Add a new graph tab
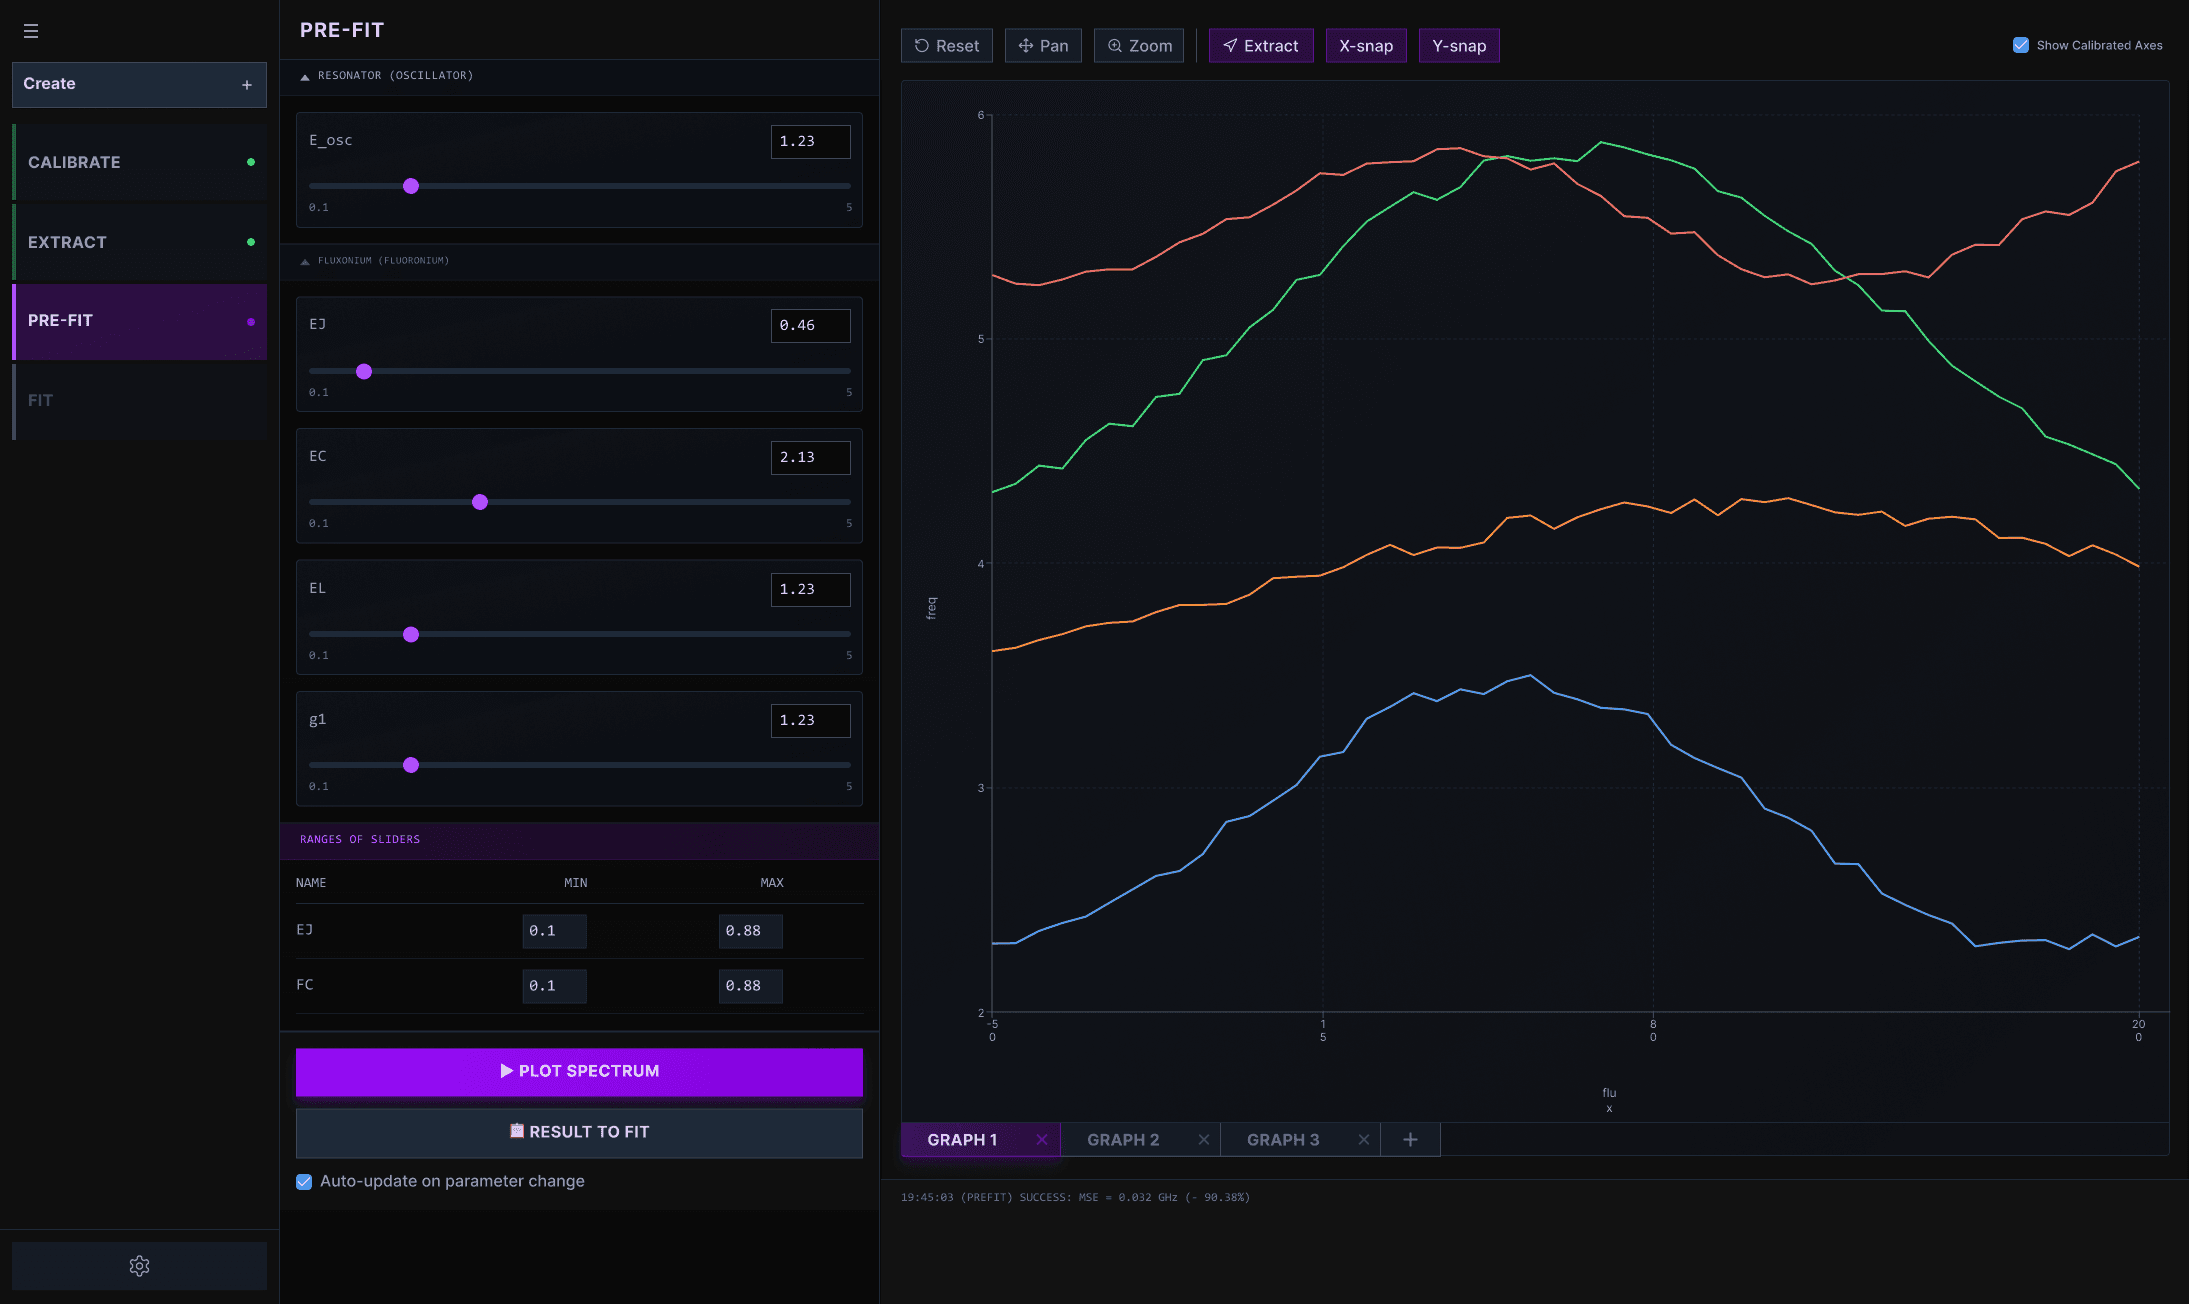The height and width of the screenshot is (1304, 2189). 1410,1140
